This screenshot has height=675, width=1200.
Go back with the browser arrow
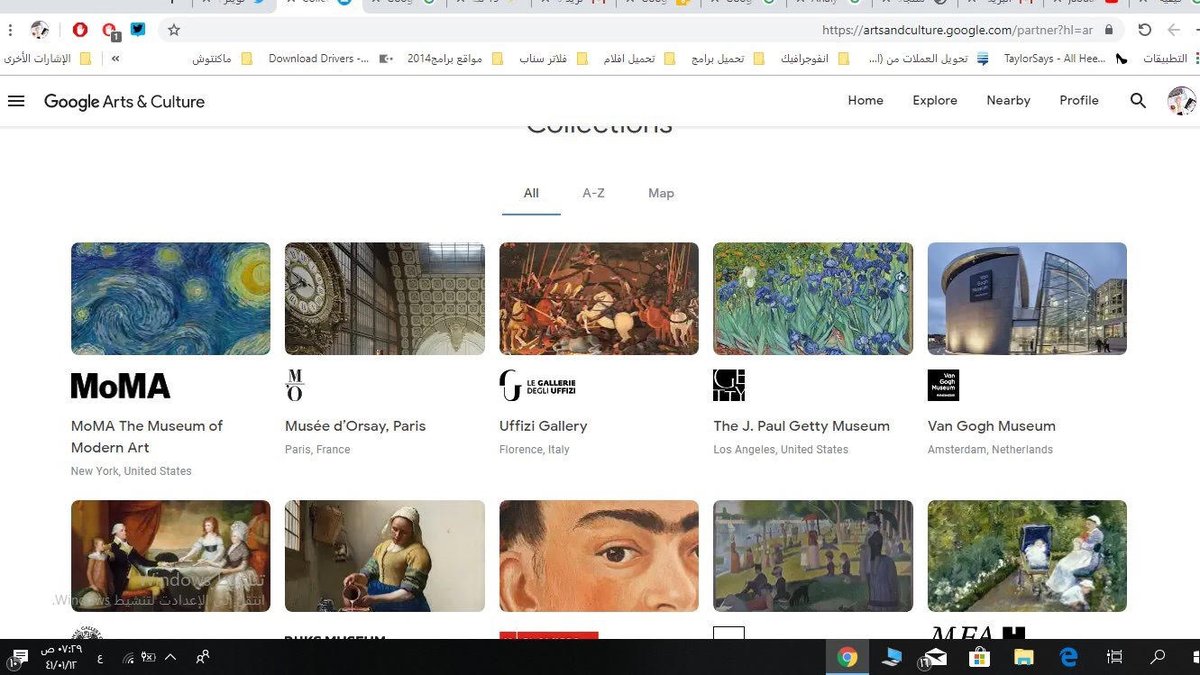click(1174, 30)
